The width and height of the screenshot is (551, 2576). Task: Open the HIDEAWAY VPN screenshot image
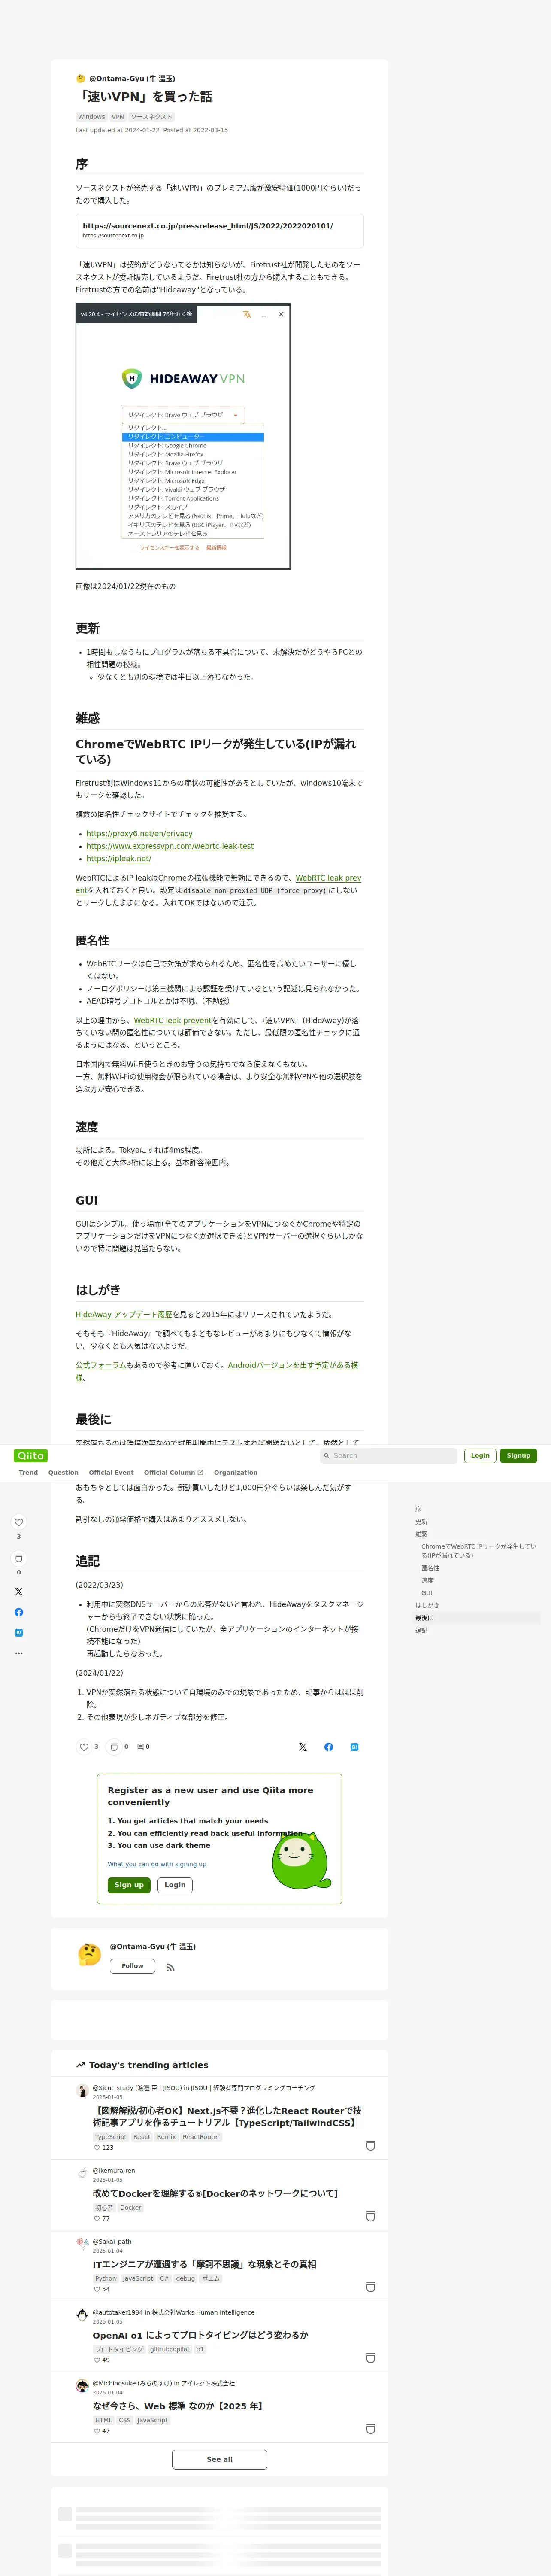(183, 437)
